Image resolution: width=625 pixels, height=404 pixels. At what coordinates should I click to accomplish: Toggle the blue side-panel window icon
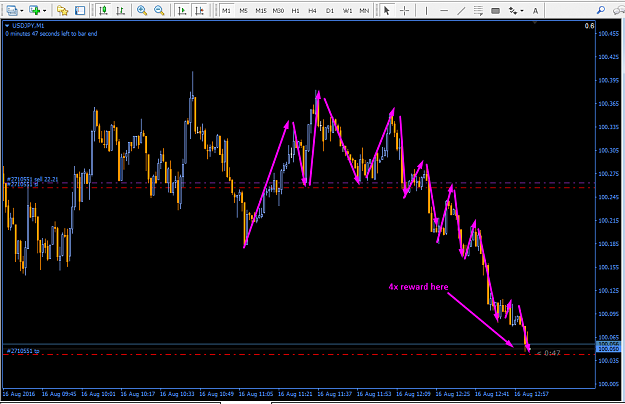80,10
